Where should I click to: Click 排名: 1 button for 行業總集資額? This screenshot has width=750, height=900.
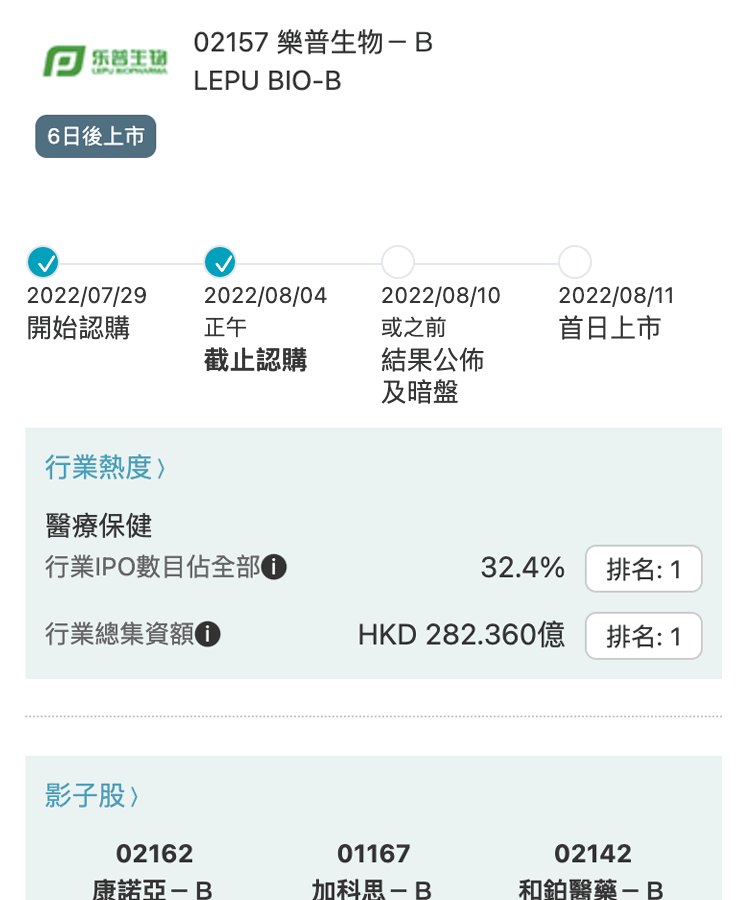(x=643, y=636)
